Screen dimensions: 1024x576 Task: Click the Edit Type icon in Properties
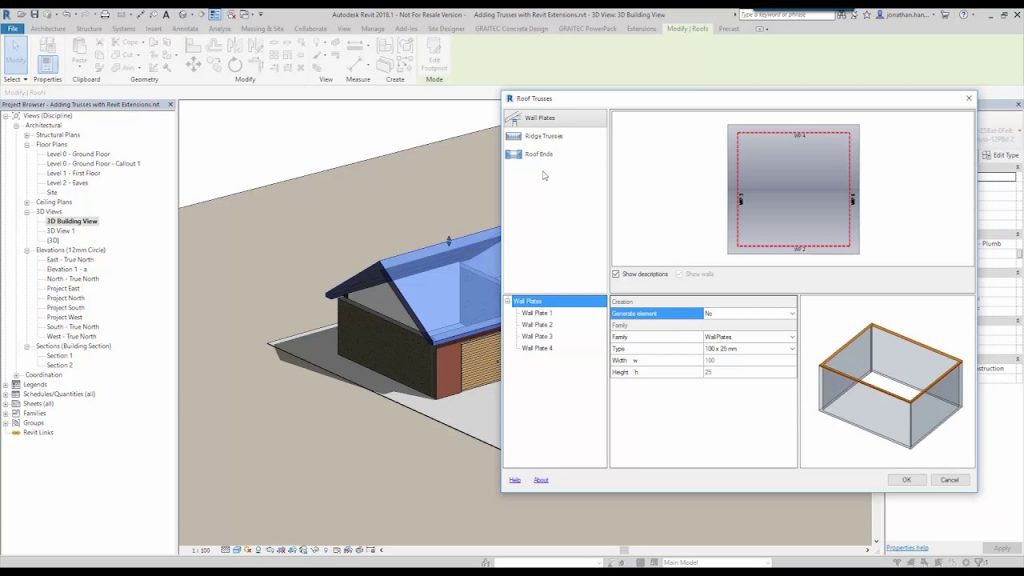click(x=986, y=155)
